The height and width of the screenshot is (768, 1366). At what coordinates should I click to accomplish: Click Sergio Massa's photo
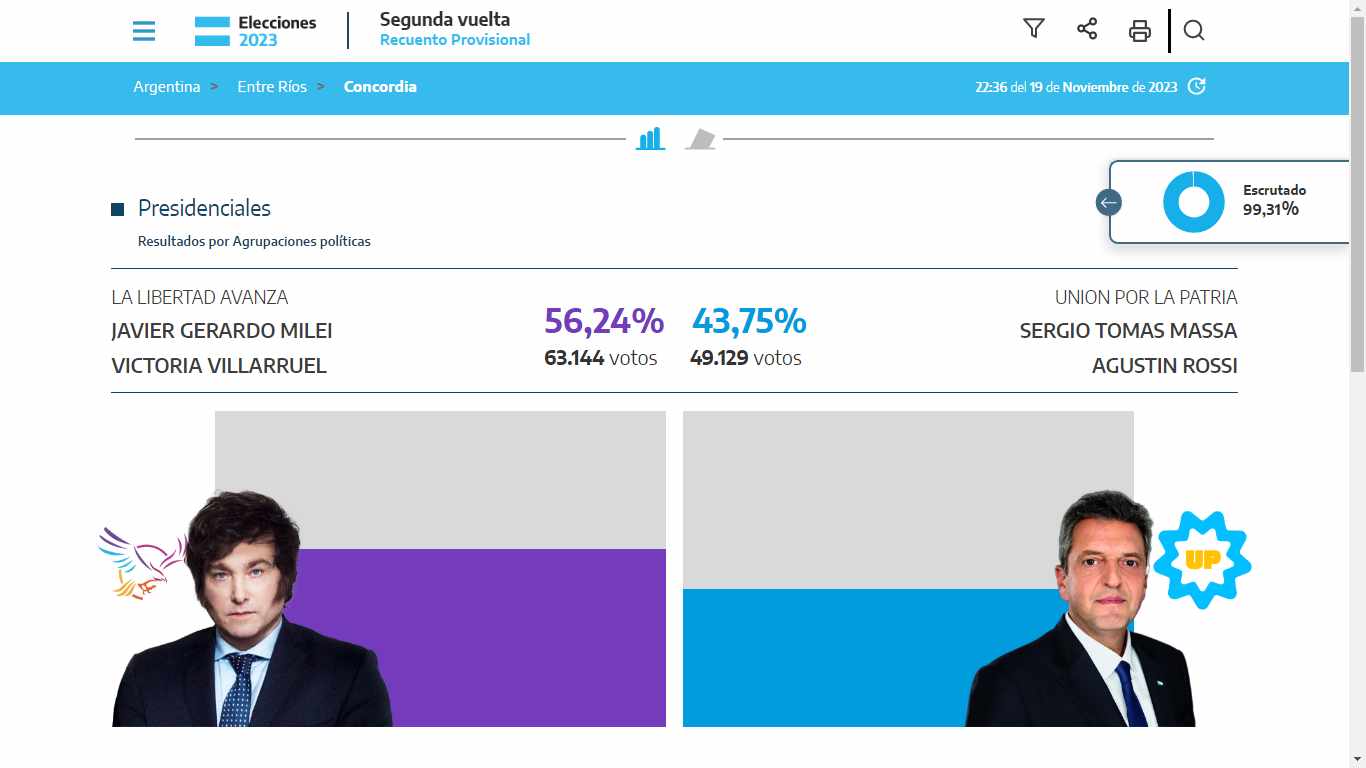[1082, 609]
